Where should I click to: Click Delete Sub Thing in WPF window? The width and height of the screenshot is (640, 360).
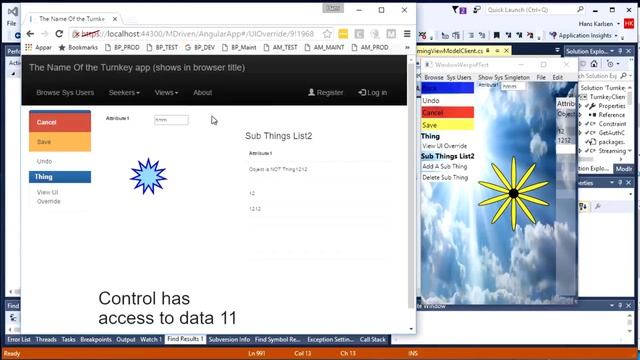click(445, 177)
